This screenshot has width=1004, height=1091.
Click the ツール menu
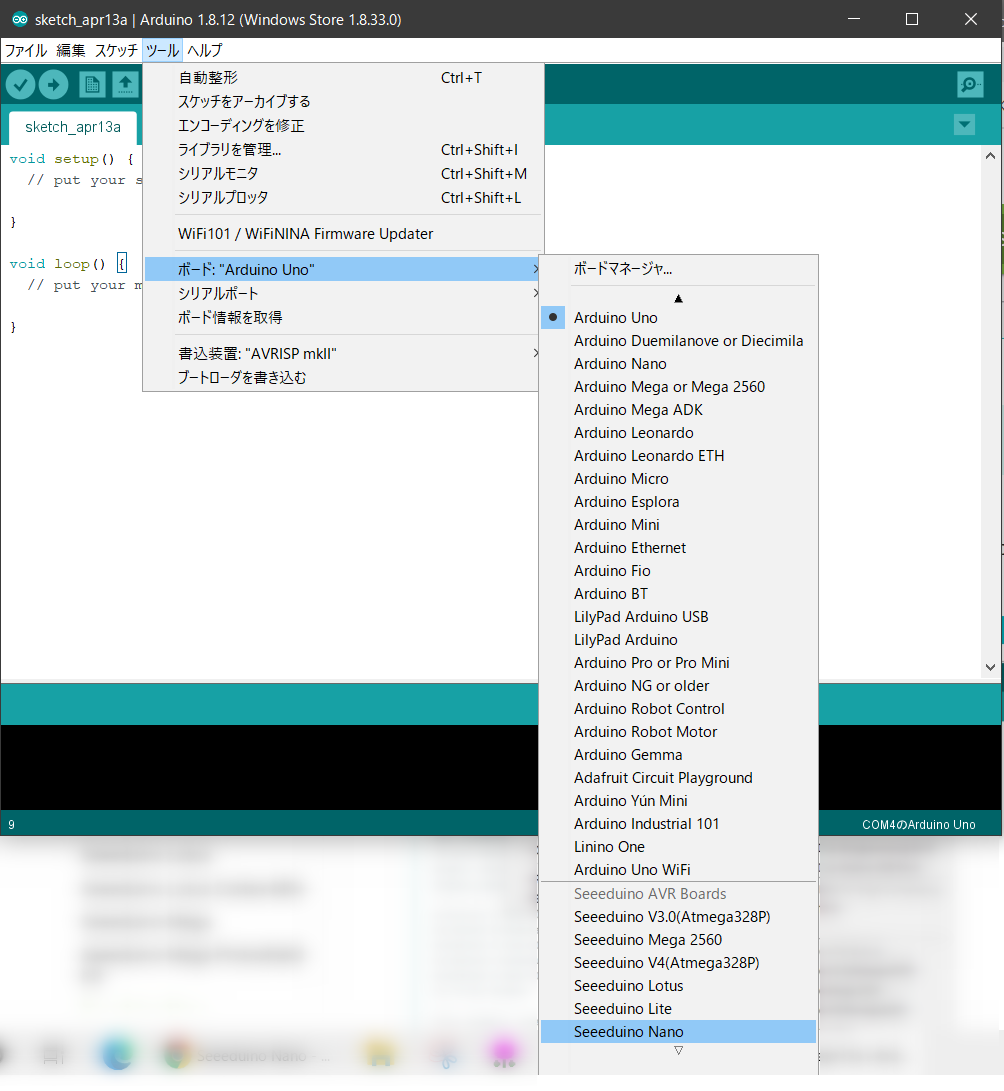[x=162, y=50]
